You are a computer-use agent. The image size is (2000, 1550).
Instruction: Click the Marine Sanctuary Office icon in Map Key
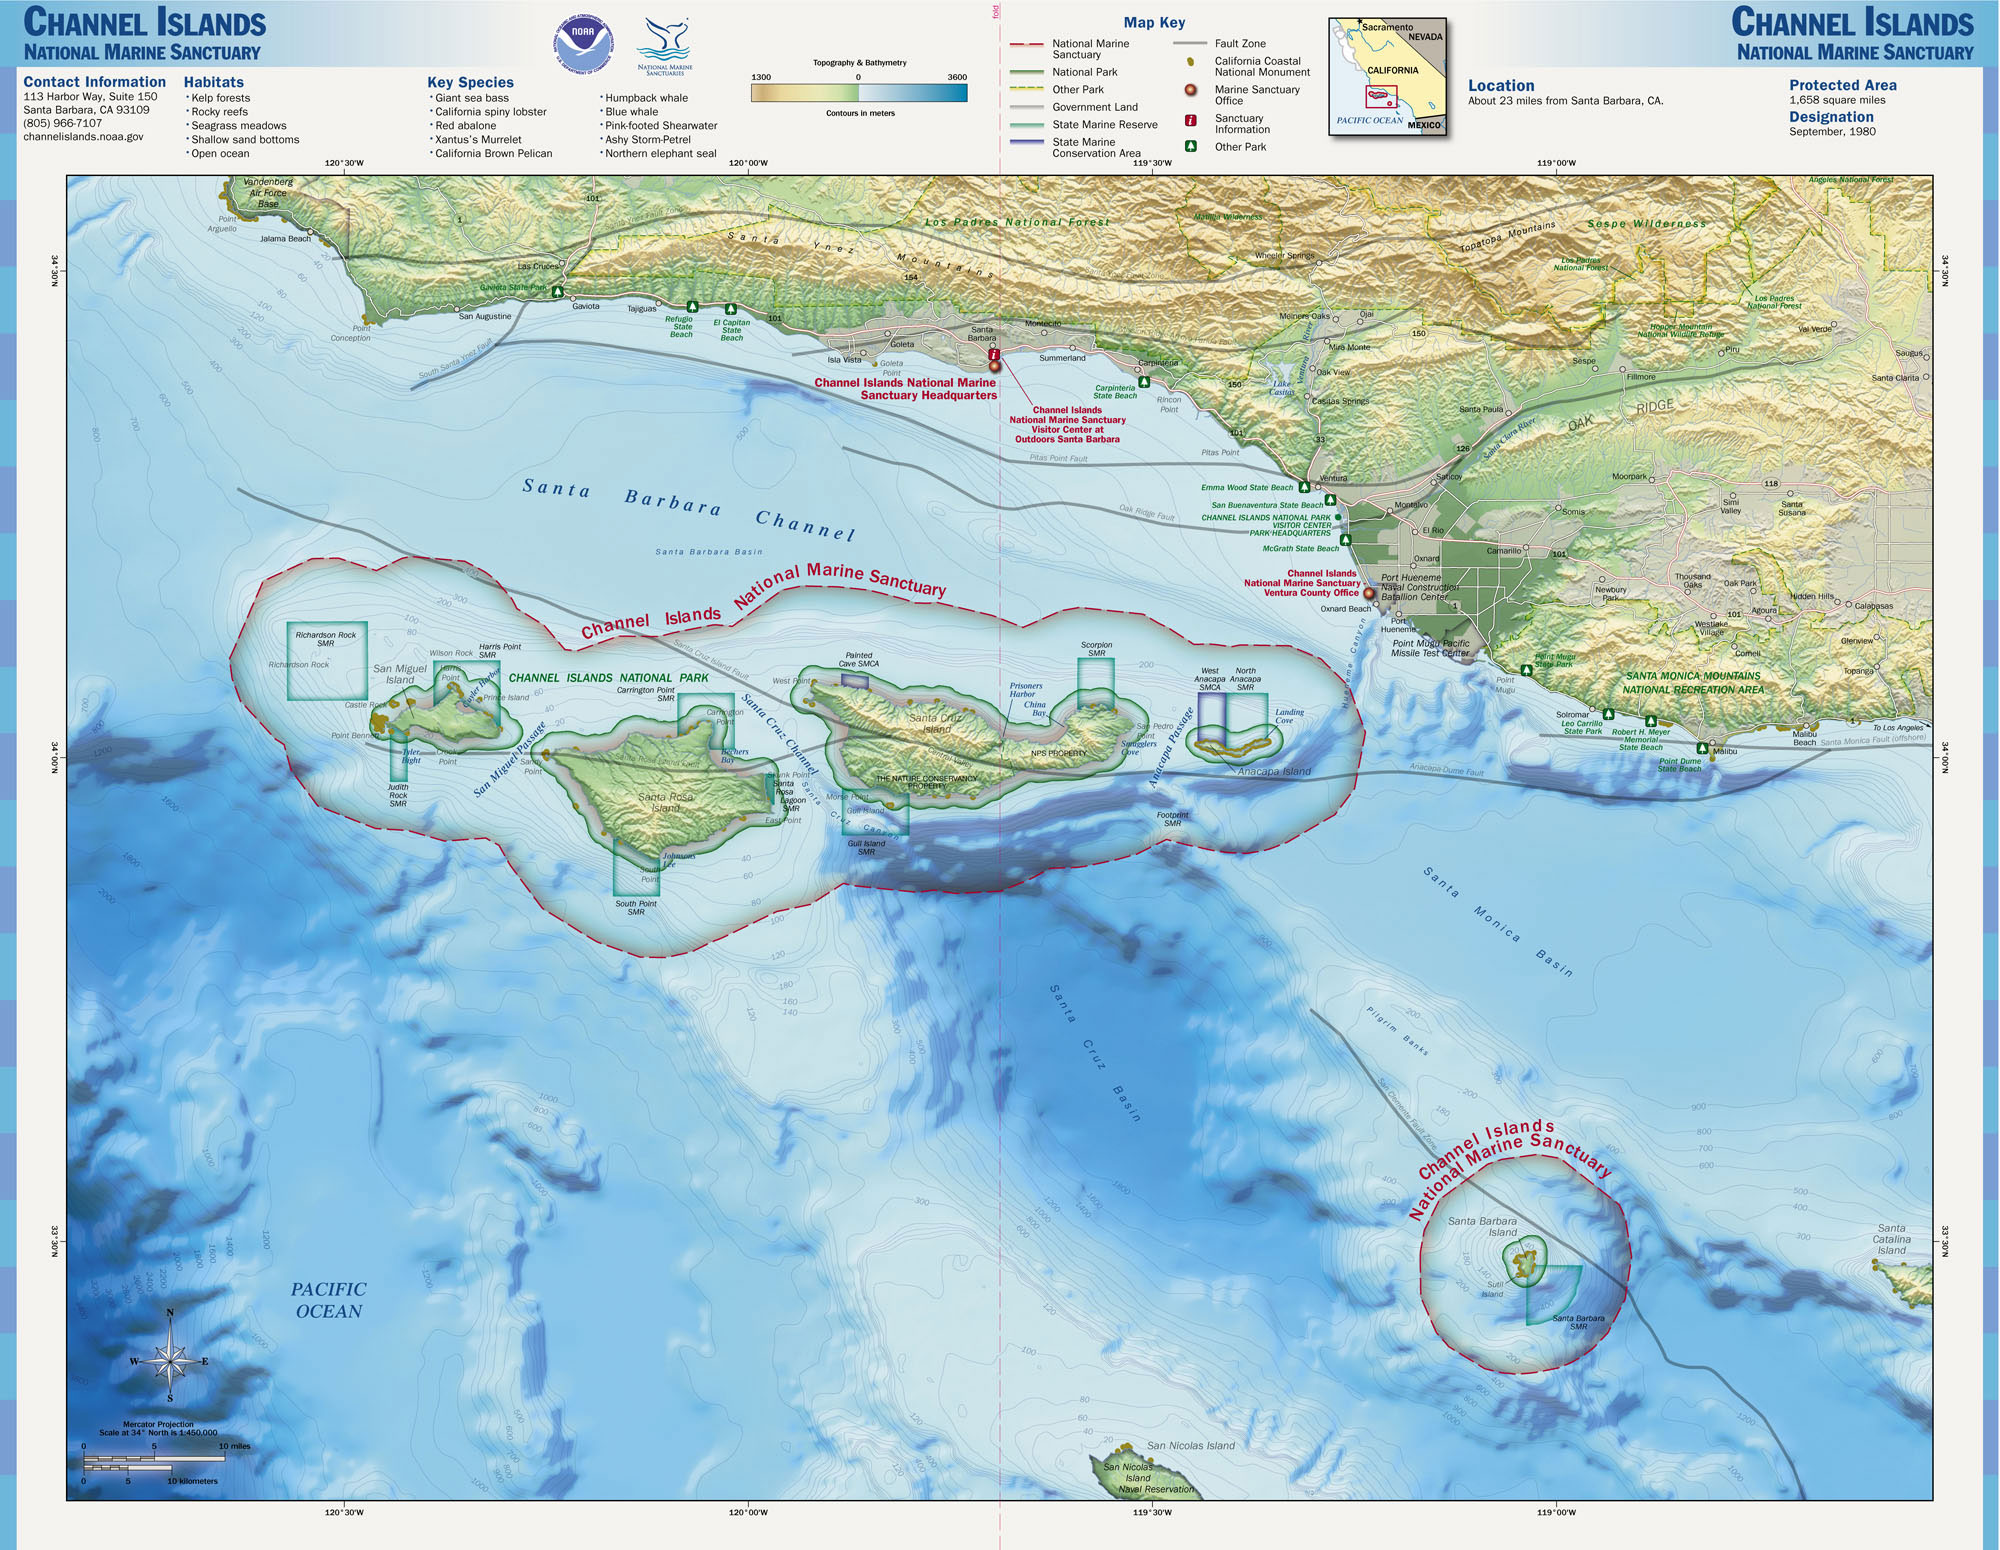(1191, 91)
